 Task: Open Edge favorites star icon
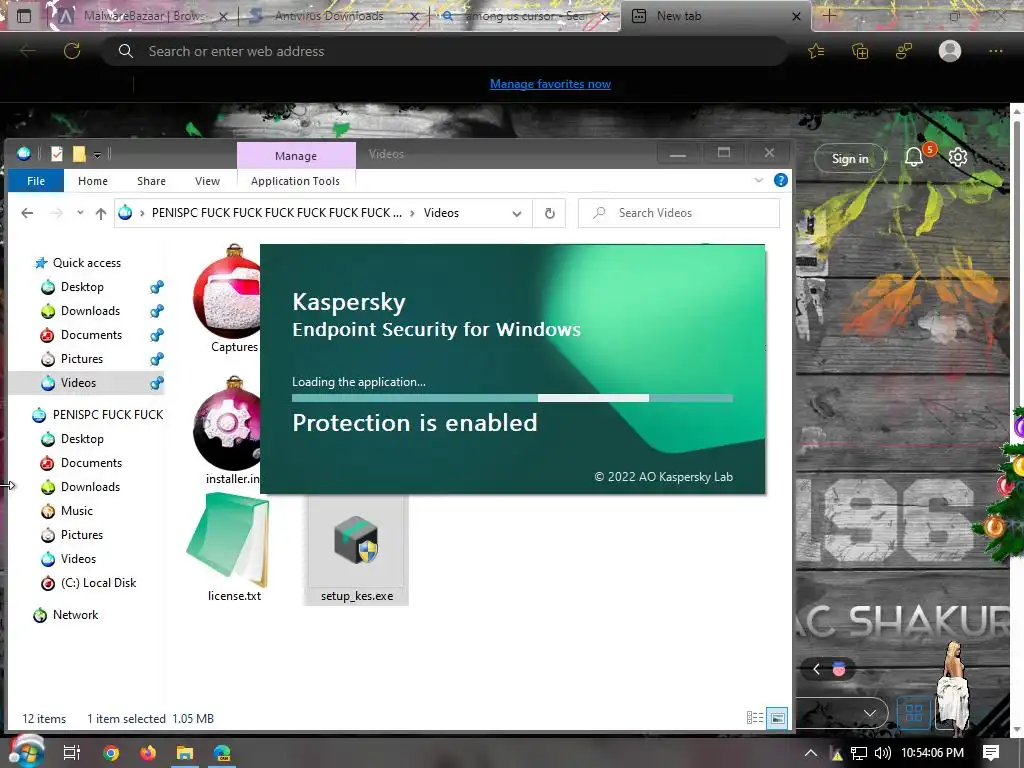(x=816, y=51)
